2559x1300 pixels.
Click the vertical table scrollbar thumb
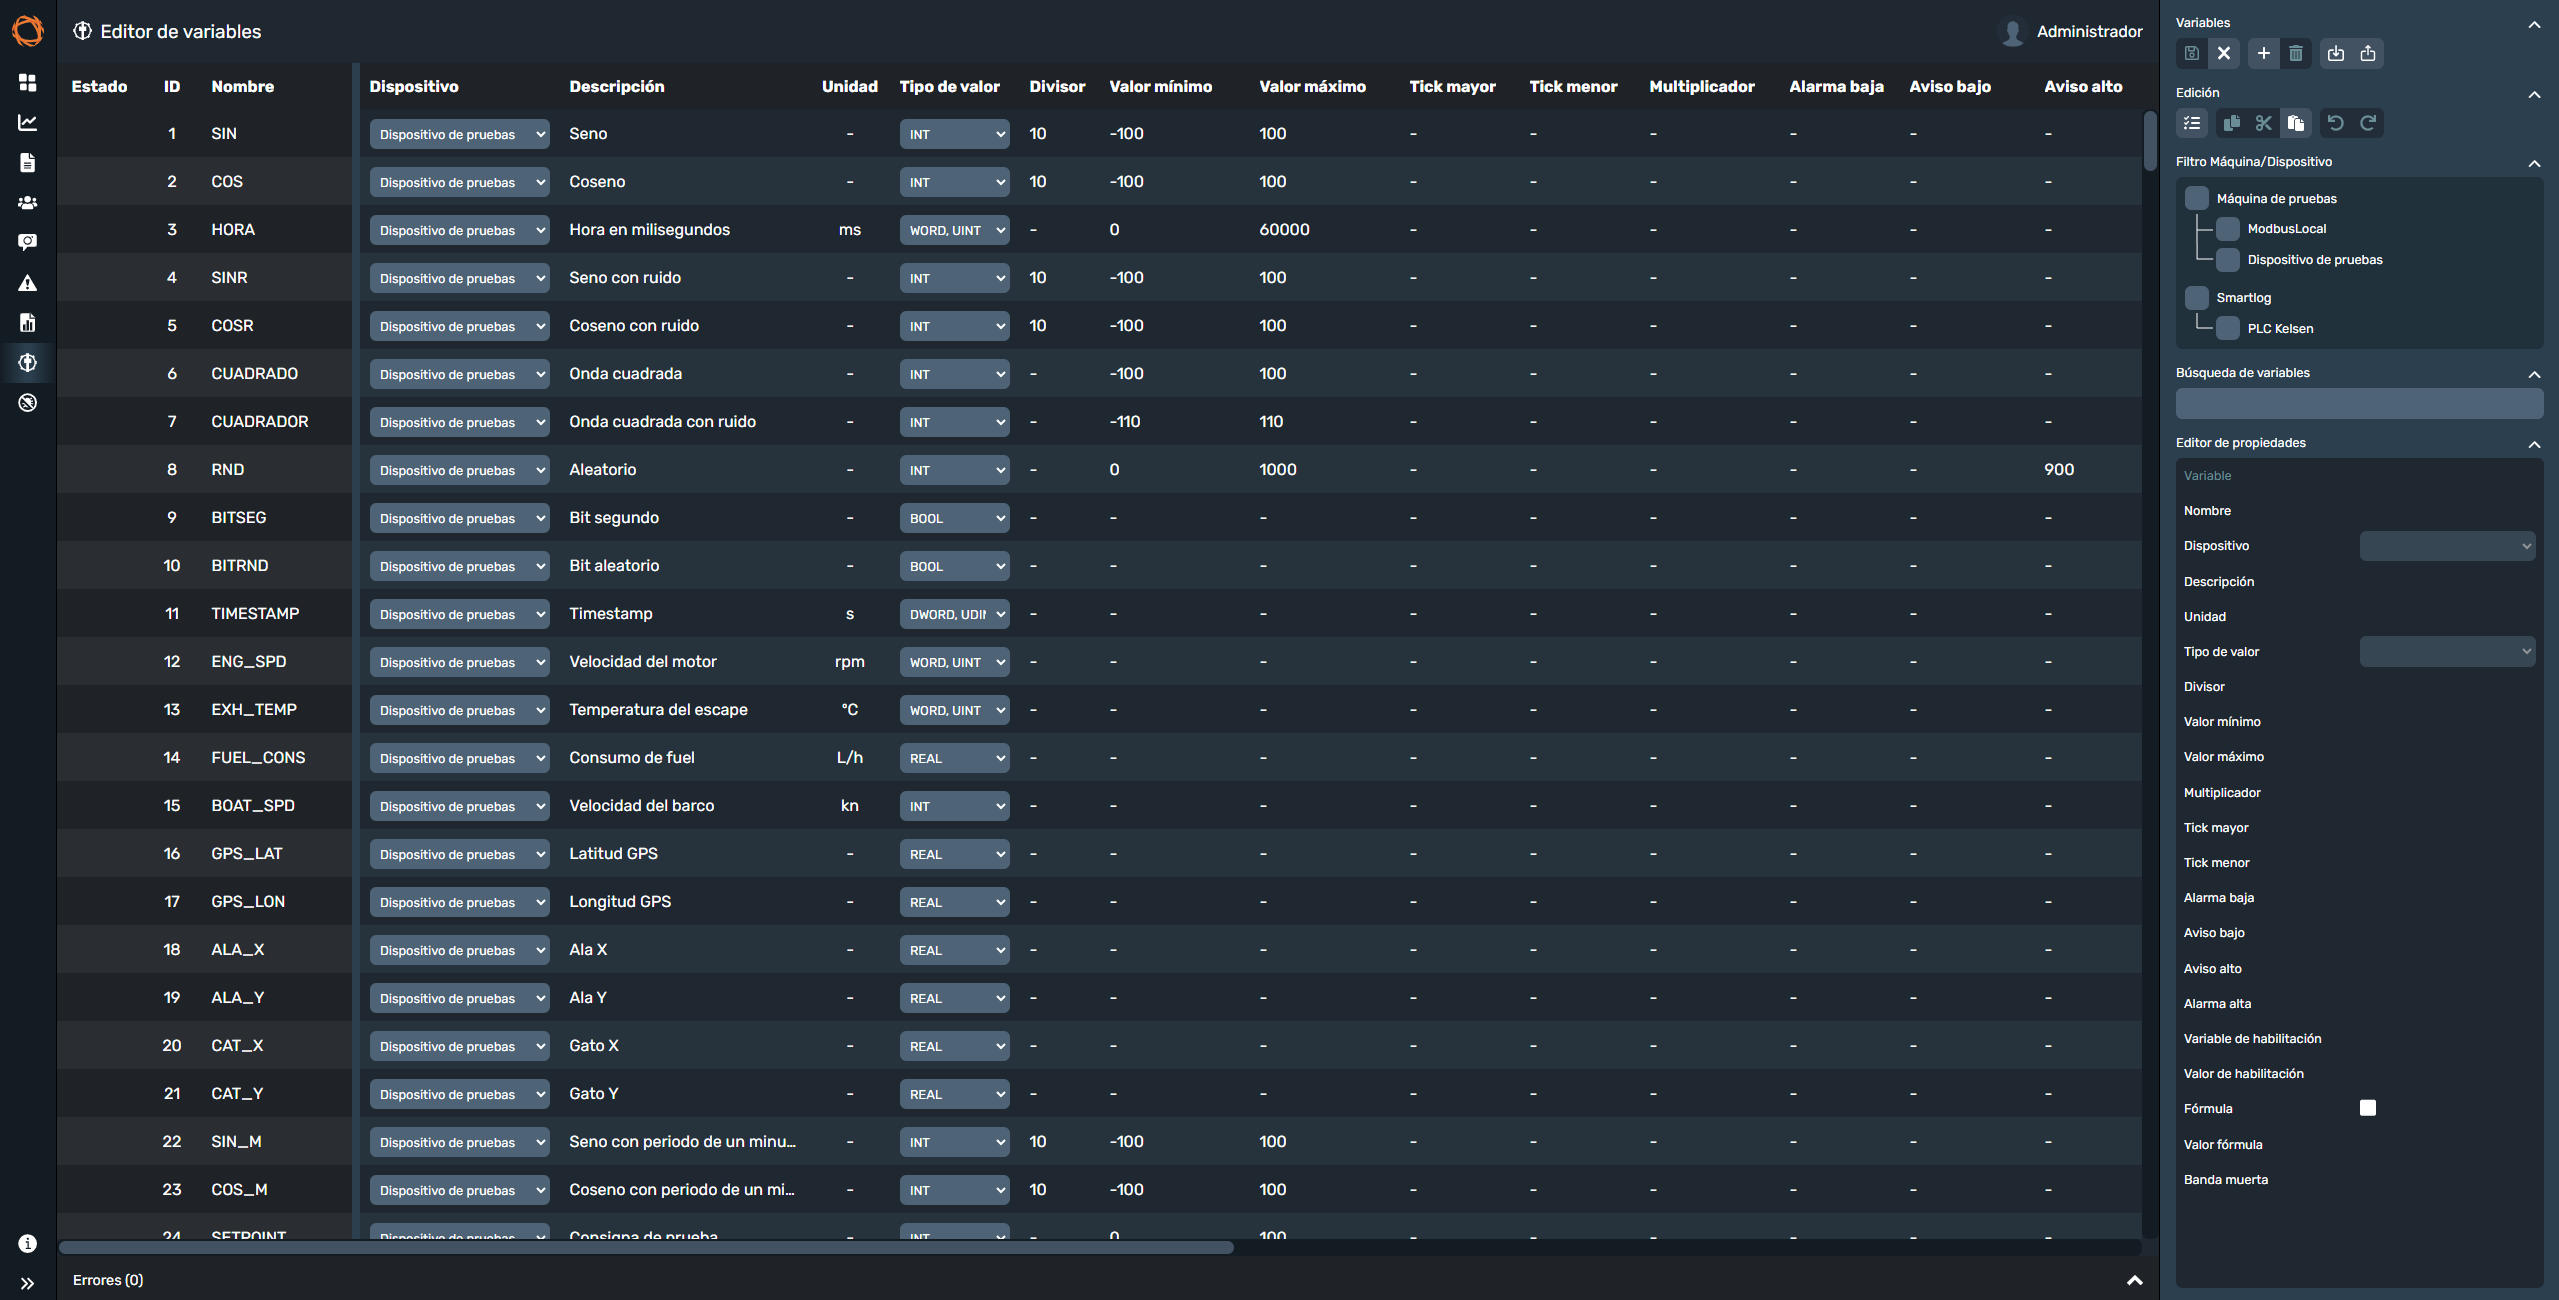[2150, 141]
